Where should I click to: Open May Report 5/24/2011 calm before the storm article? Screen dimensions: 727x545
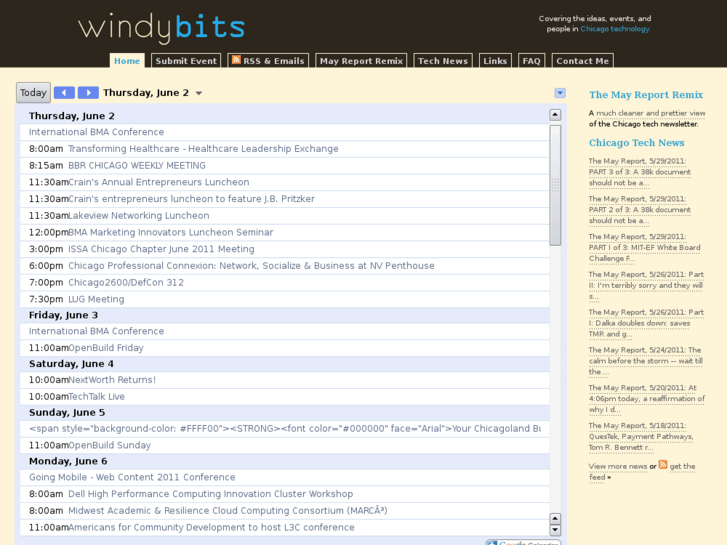click(x=646, y=361)
